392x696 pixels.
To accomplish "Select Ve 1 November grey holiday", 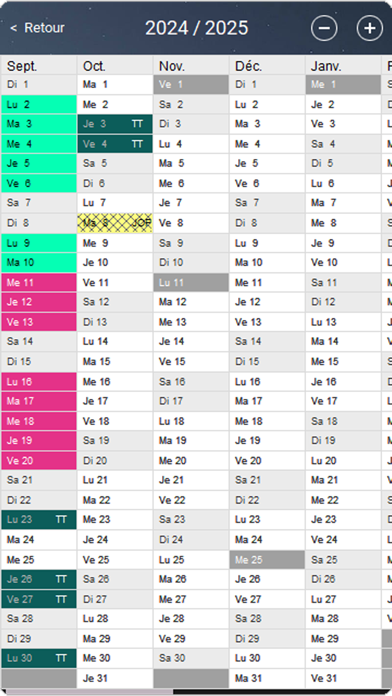I will (x=191, y=84).
